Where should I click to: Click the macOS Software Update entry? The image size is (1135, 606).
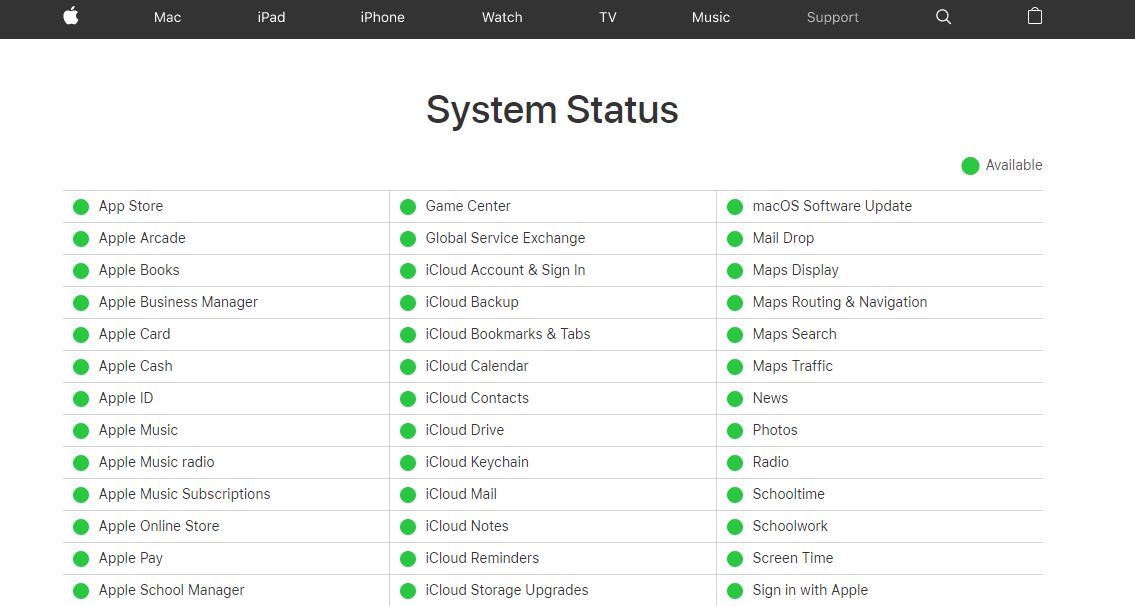(832, 206)
